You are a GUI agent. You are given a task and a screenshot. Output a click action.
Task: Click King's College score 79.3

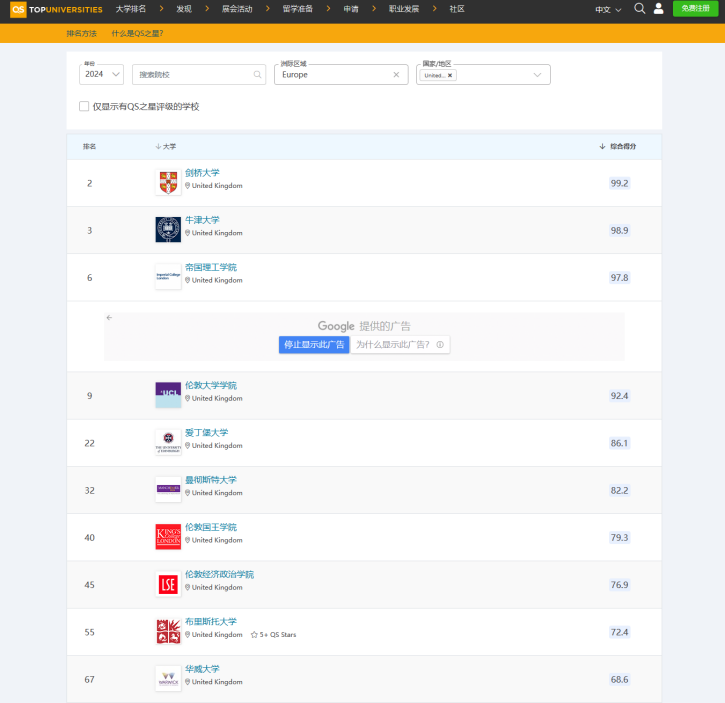pos(620,537)
